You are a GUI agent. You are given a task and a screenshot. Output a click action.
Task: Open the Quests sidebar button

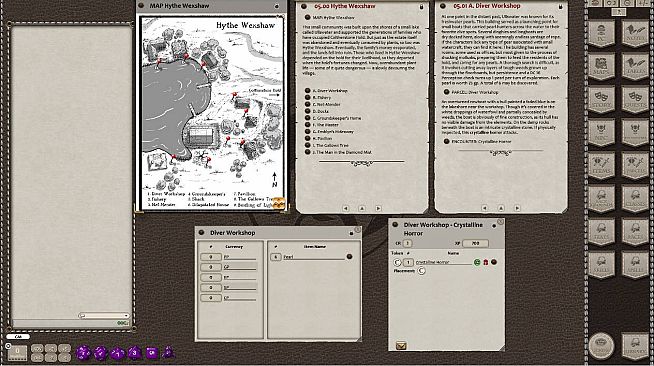635,100
